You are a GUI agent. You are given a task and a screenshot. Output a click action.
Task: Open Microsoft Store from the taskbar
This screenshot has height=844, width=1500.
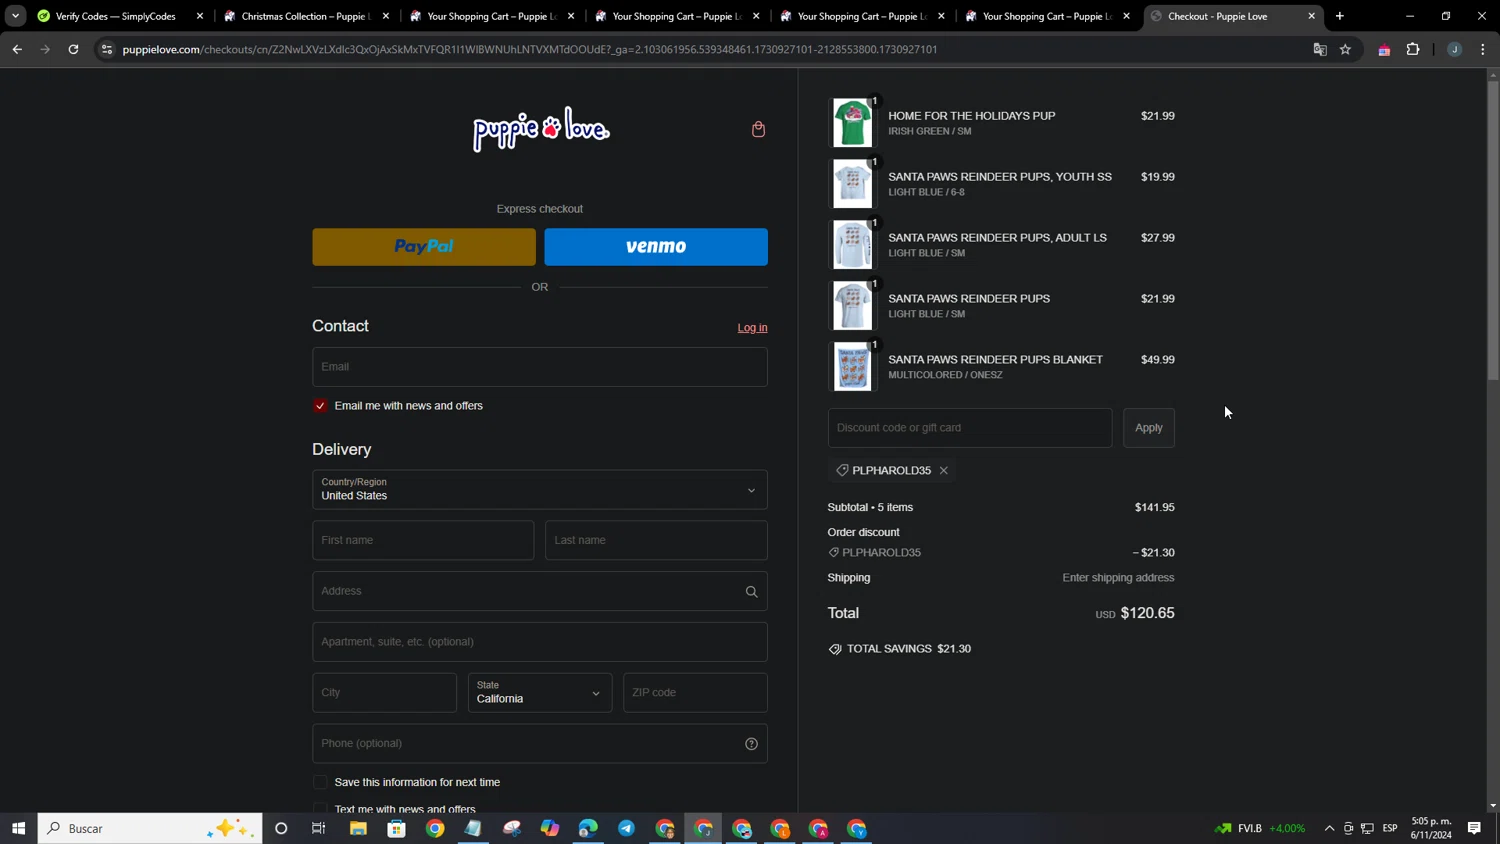click(397, 828)
